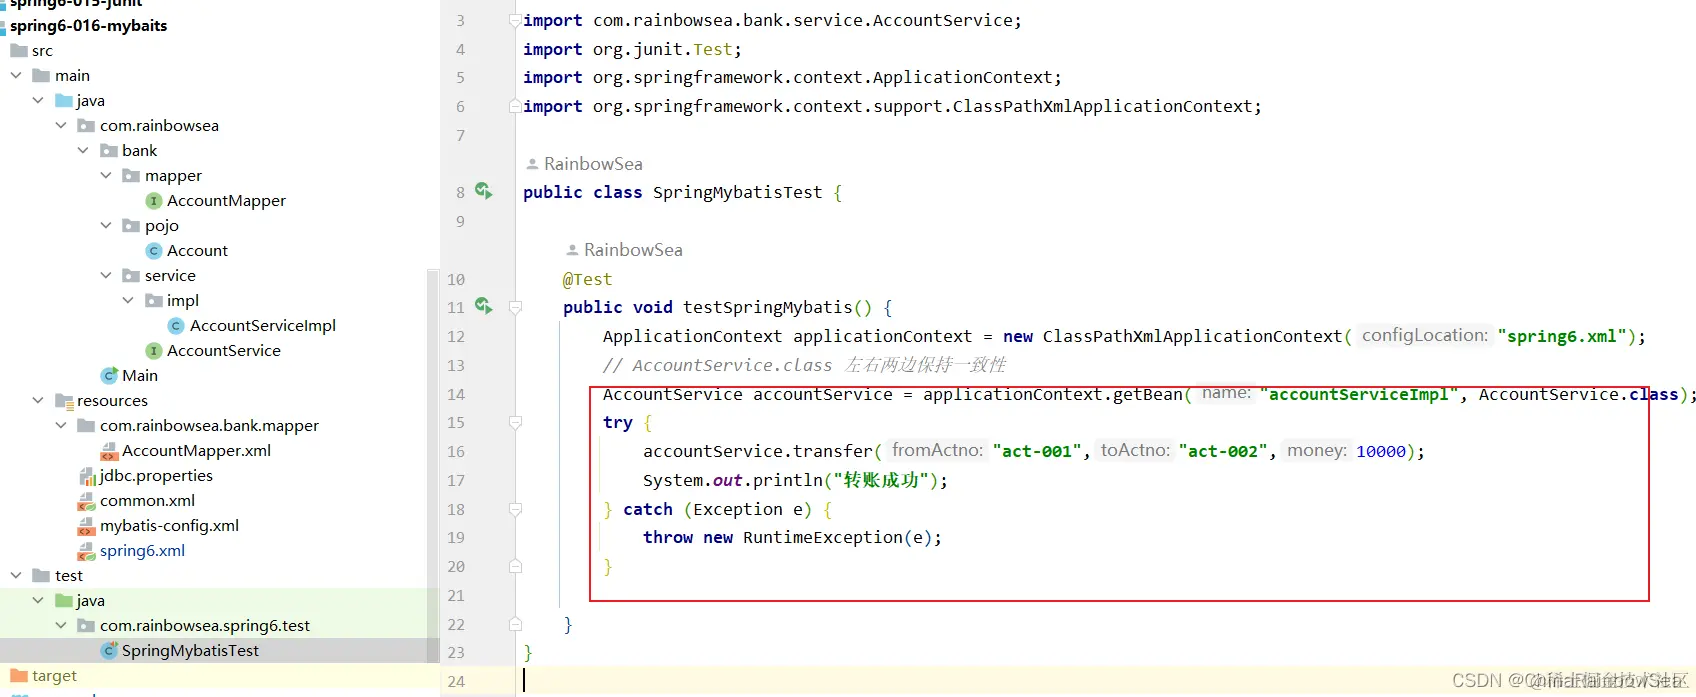
Task: Collapse the test folder node
Action: 16,576
